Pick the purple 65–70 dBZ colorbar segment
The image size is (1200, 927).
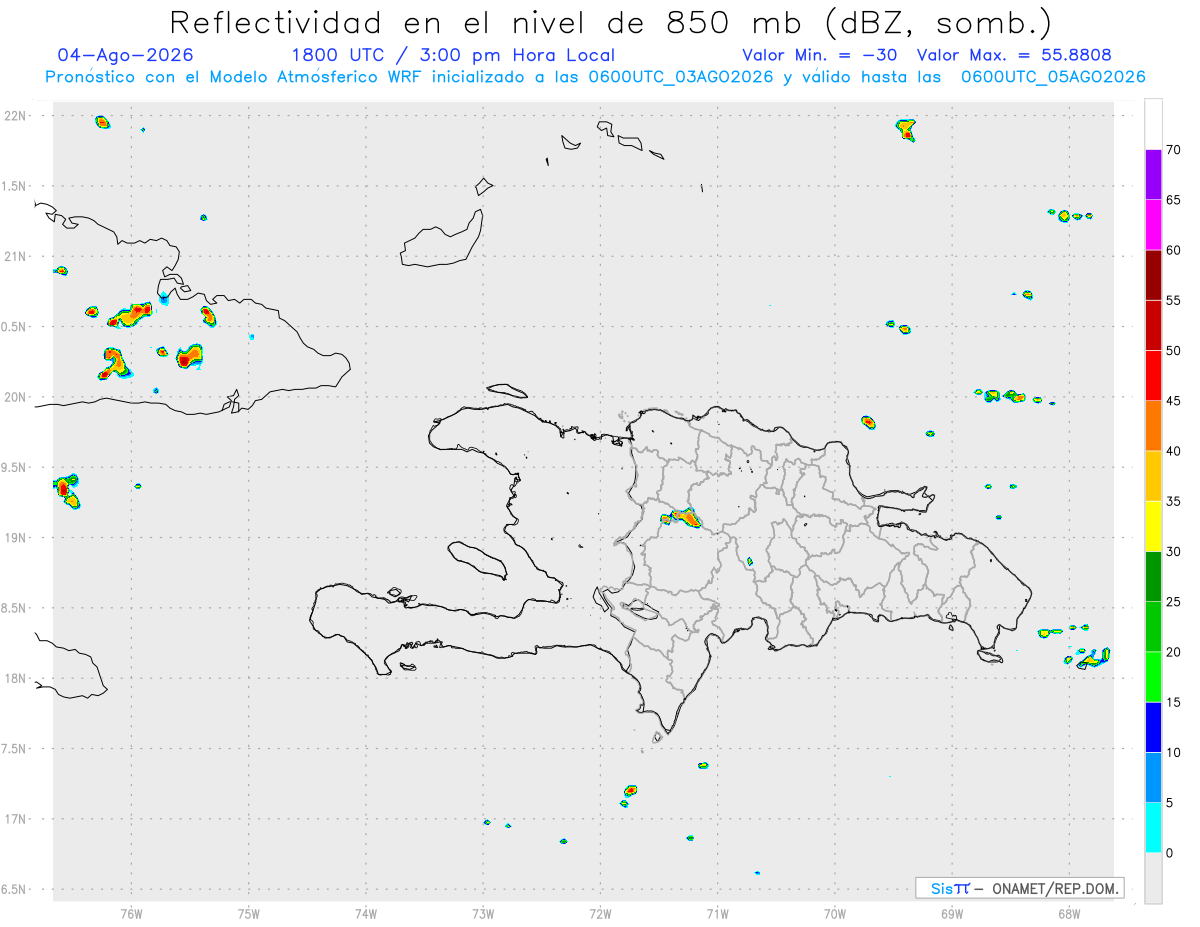[1153, 175]
